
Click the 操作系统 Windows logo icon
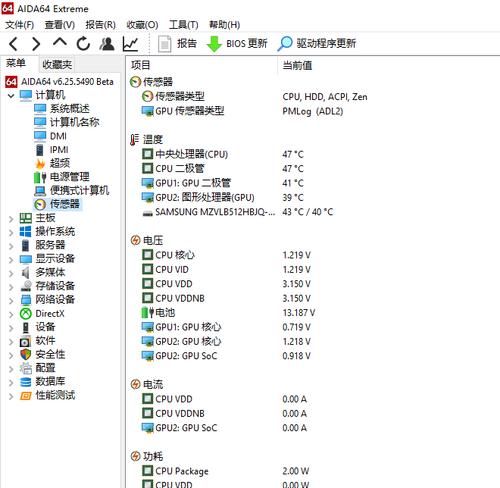point(26,232)
